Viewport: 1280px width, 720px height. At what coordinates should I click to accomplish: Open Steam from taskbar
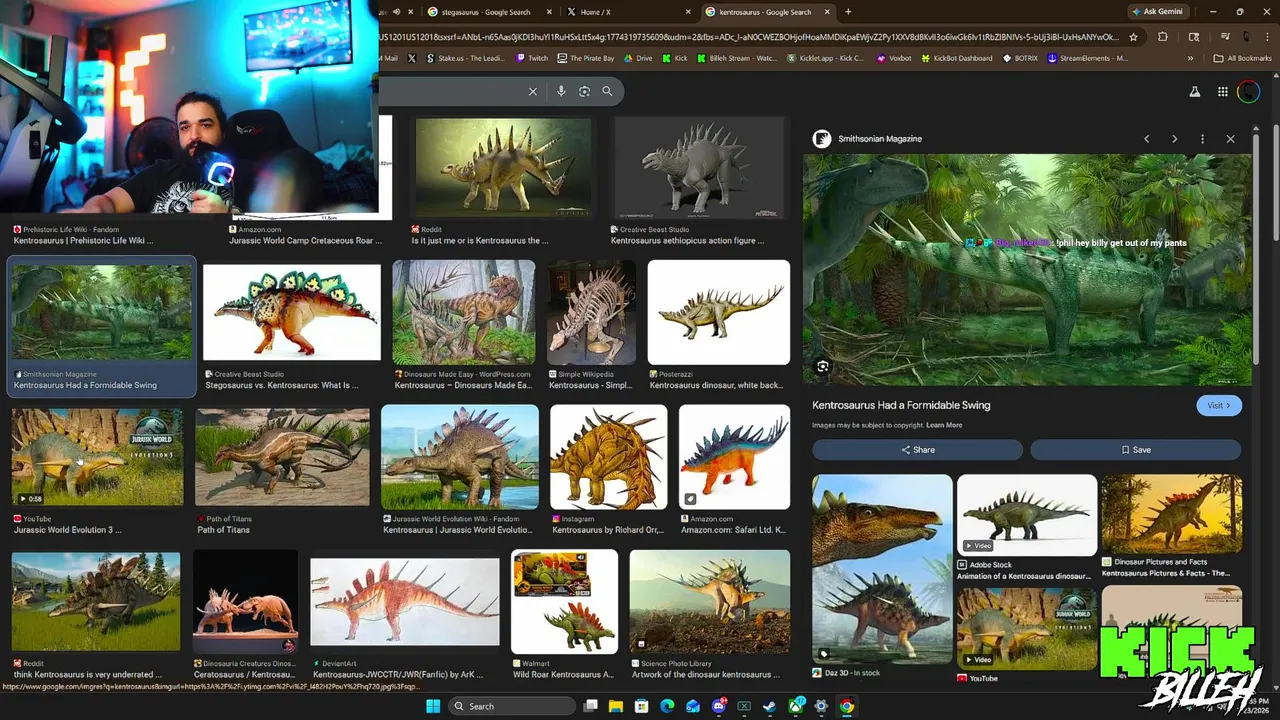769,706
